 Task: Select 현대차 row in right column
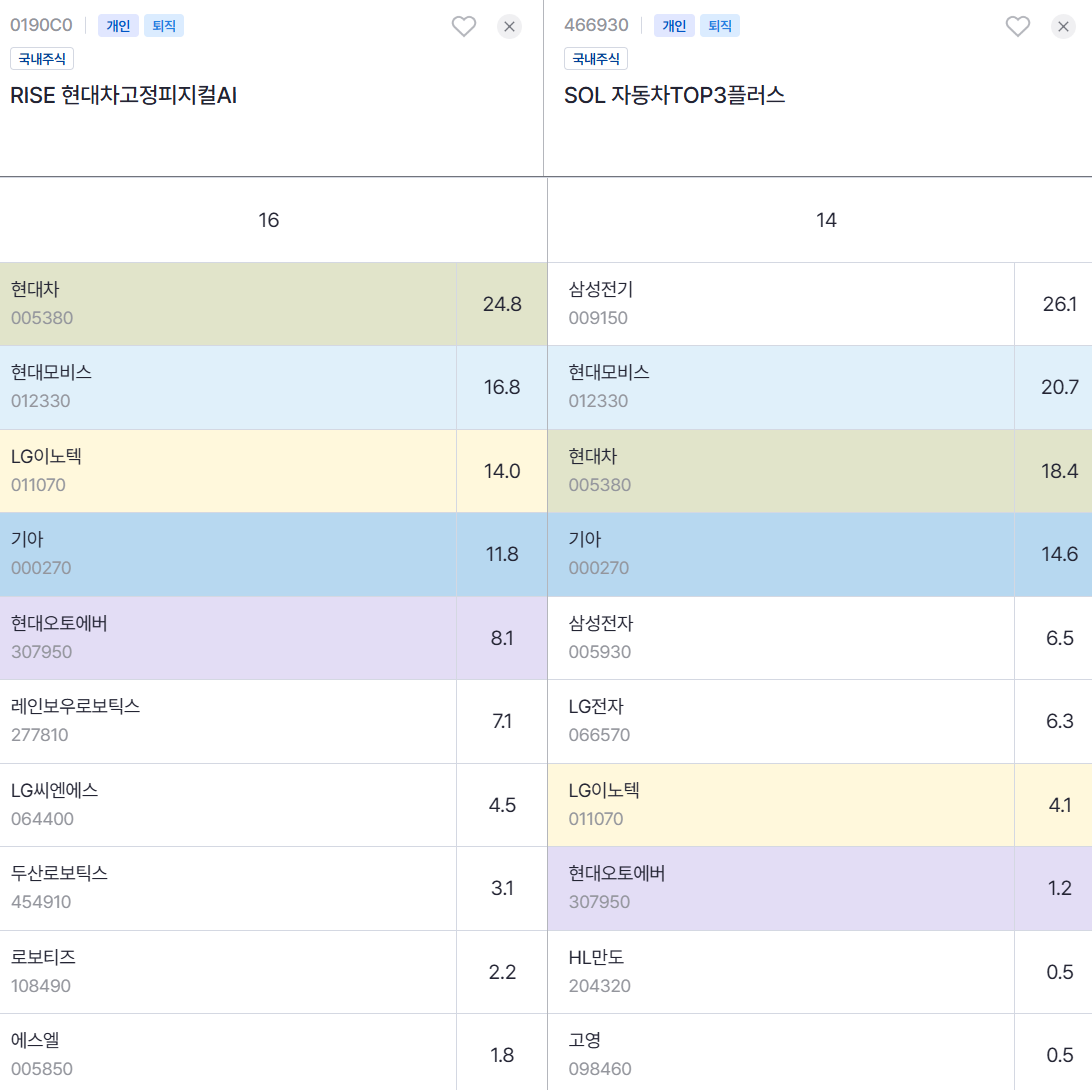coord(820,471)
